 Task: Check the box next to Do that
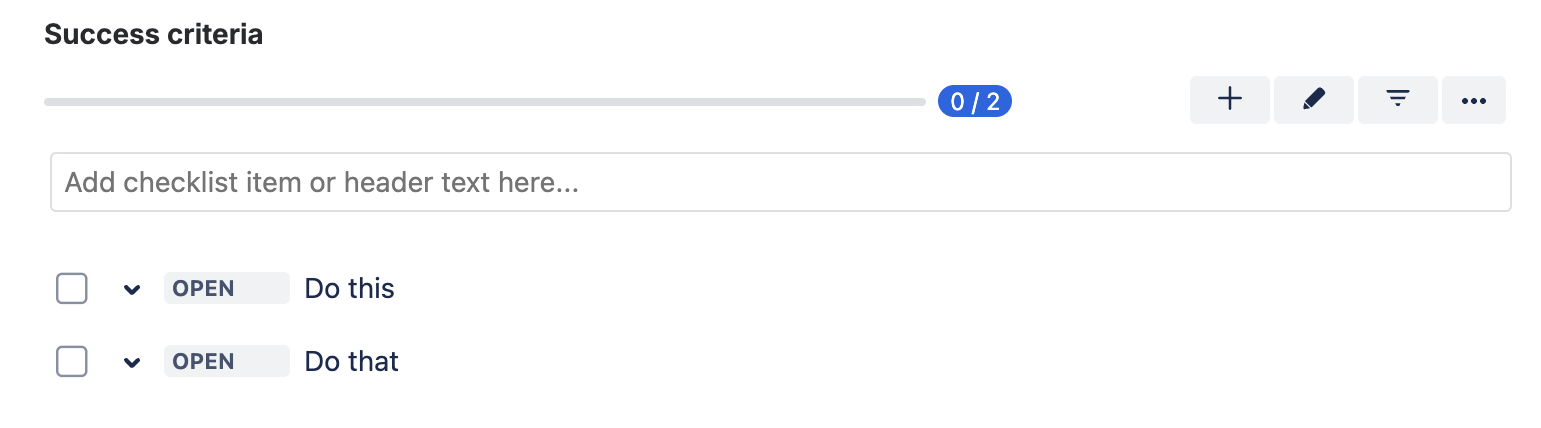[72, 361]
